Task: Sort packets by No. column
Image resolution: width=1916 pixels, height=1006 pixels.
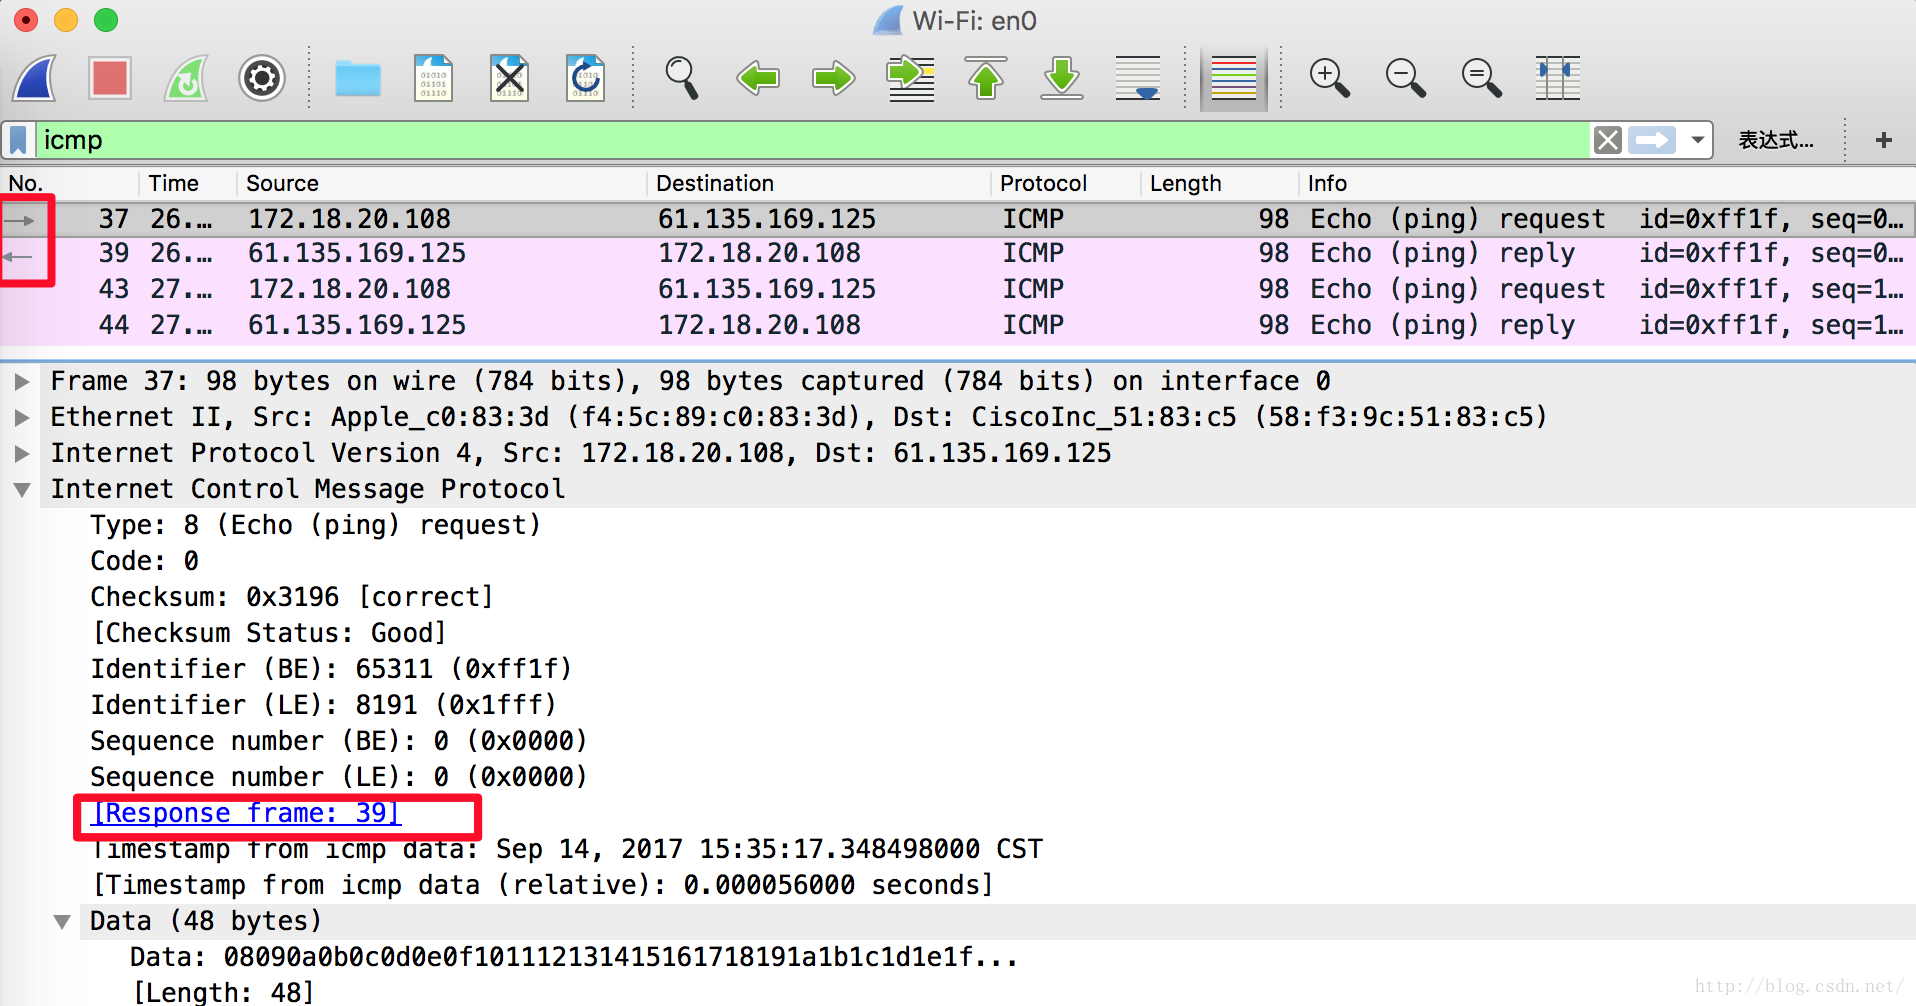Action: 69,183
